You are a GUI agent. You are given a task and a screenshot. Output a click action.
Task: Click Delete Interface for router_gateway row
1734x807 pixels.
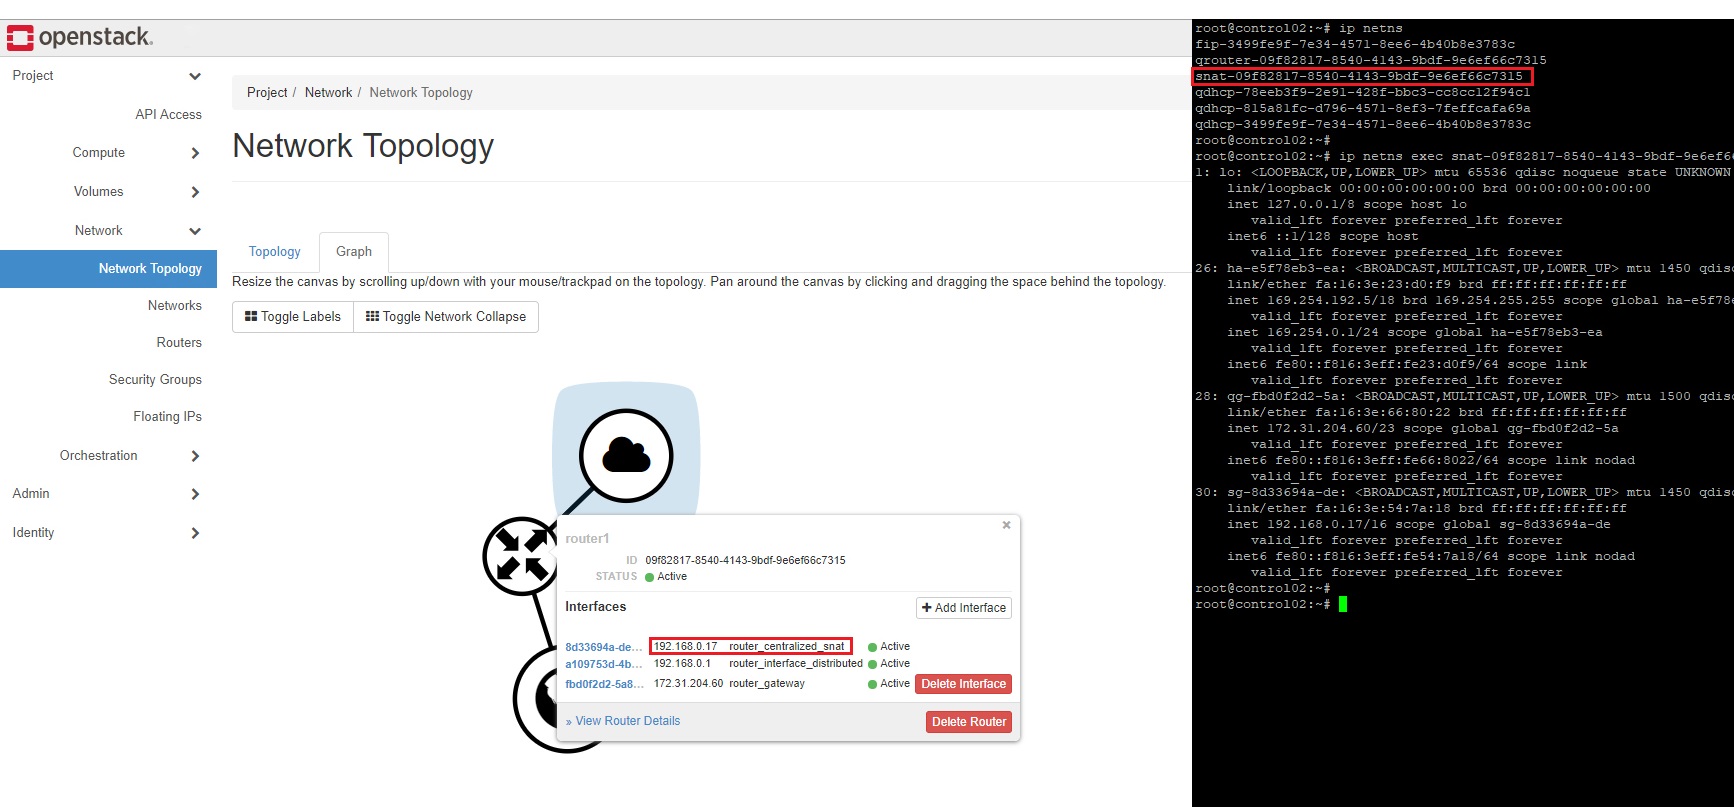tap(963, 684)
